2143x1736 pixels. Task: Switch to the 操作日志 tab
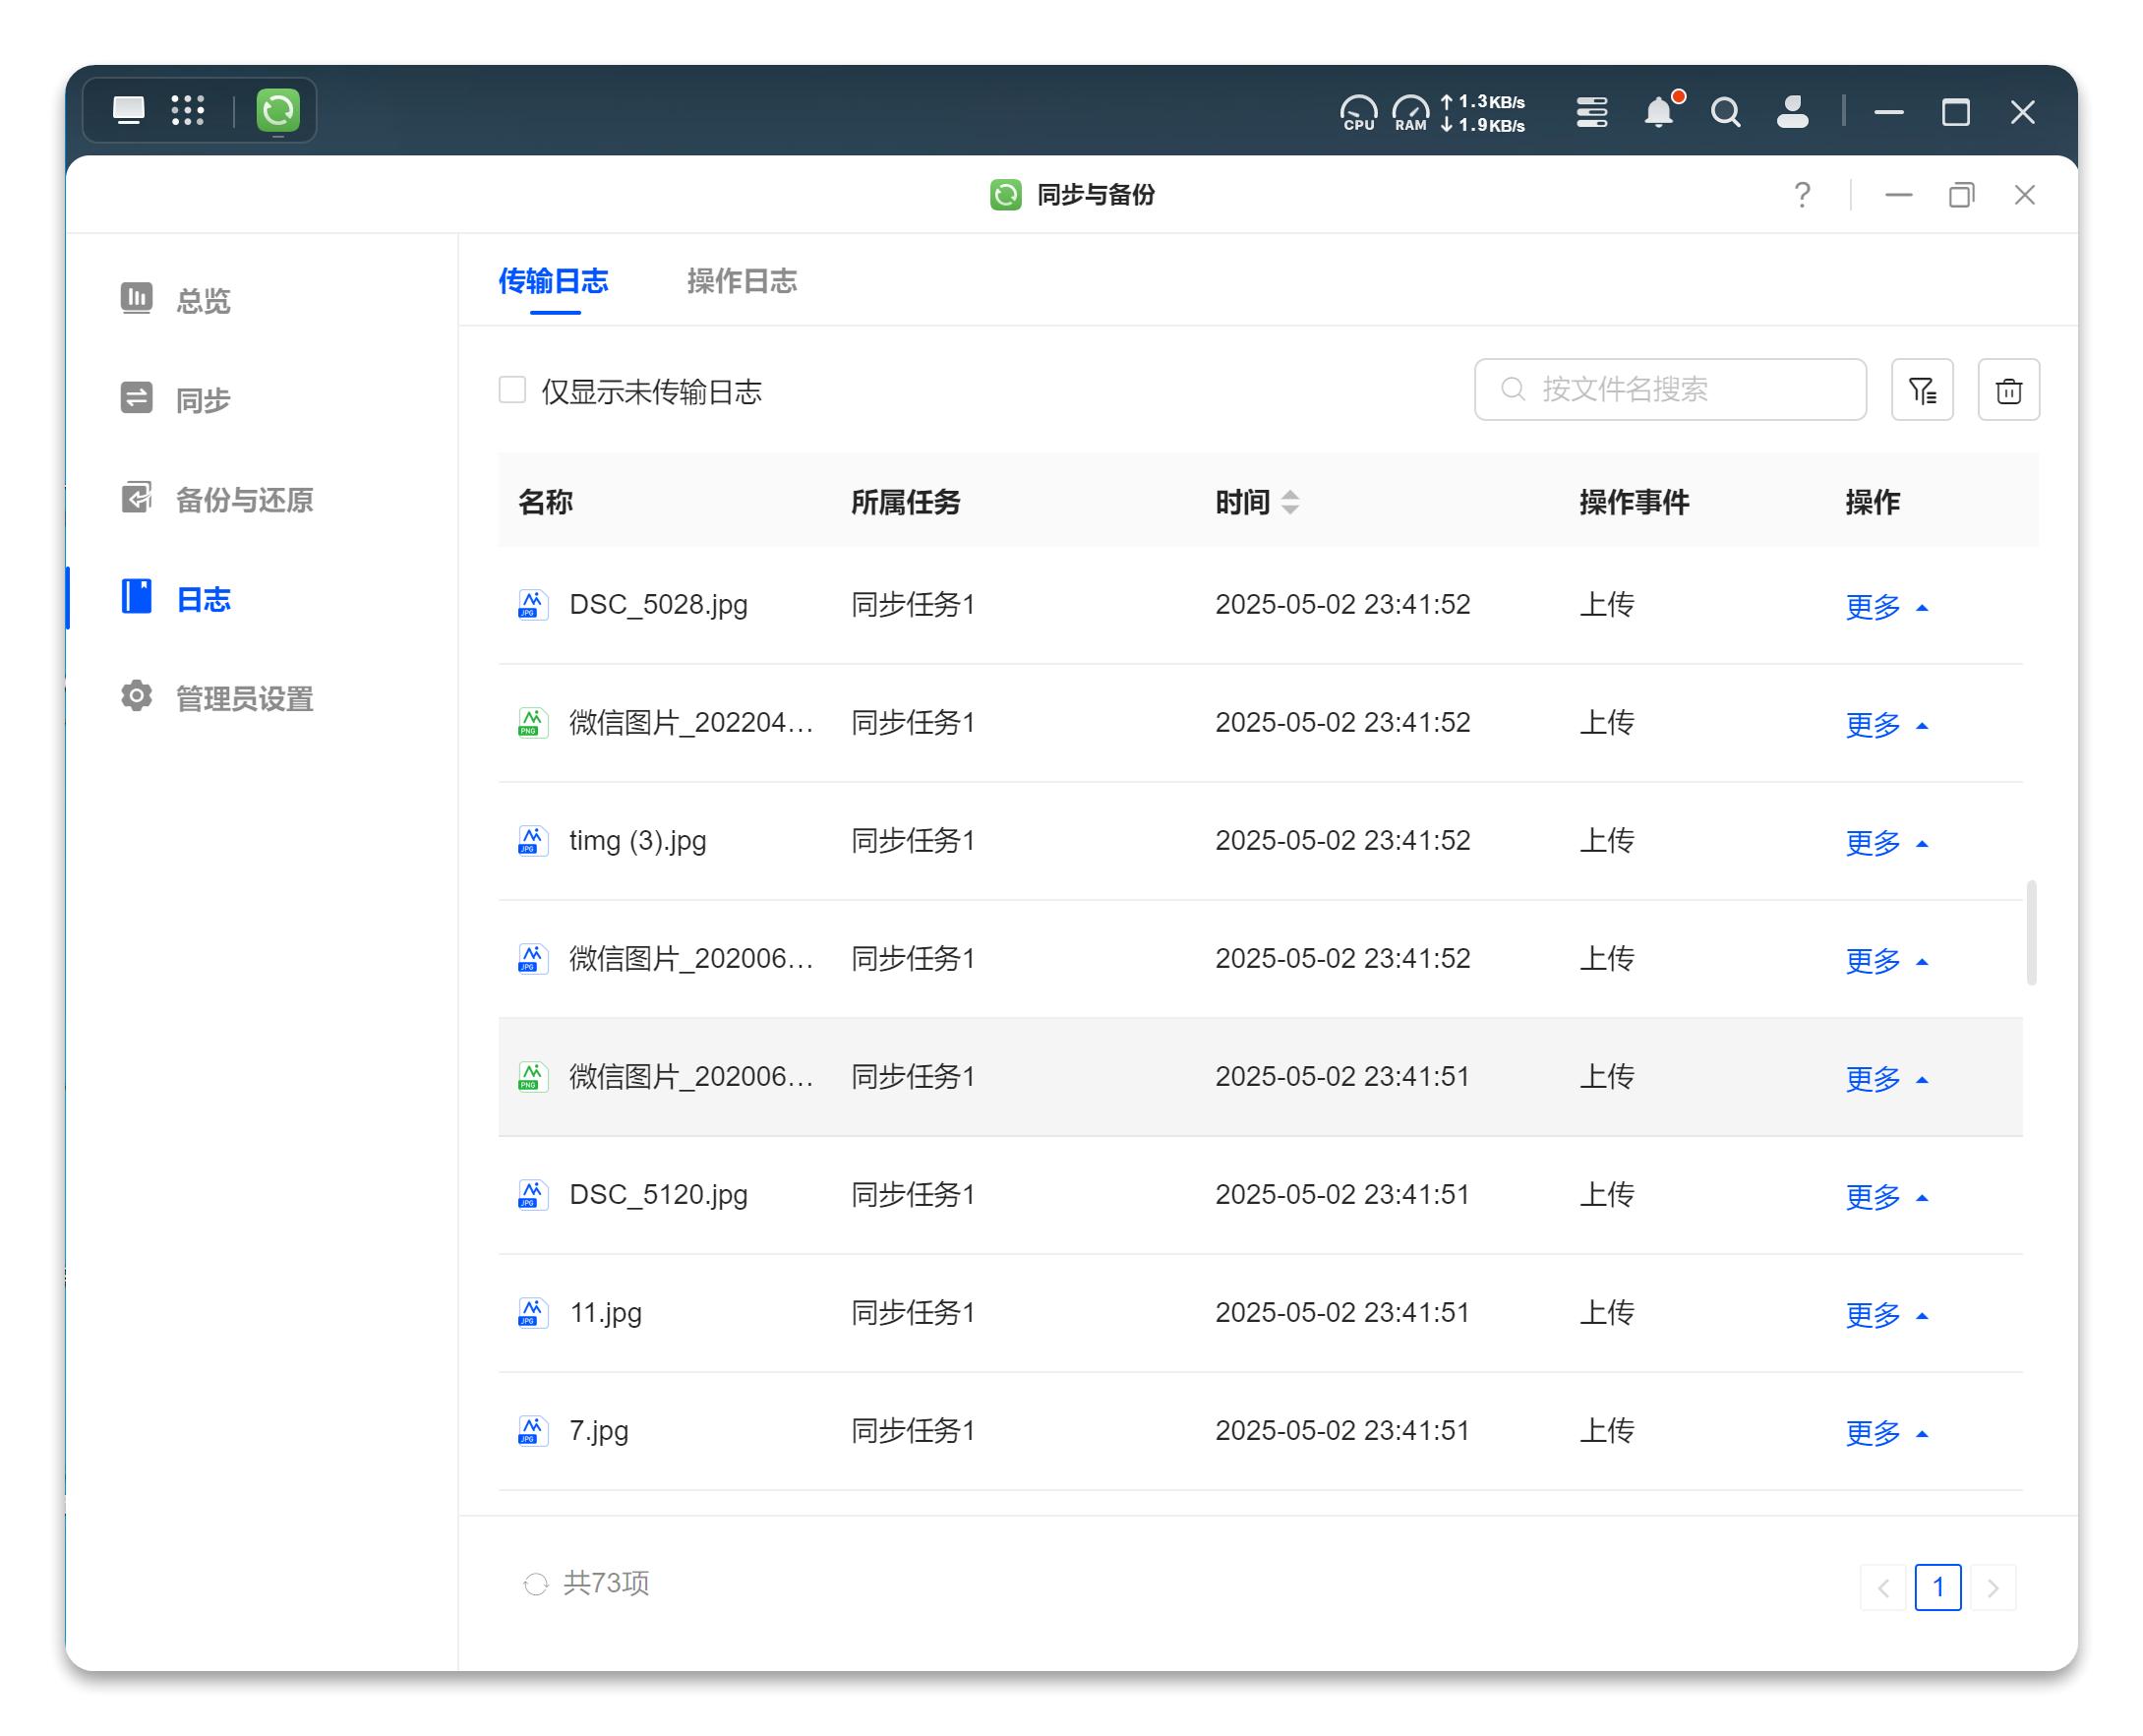point(741,281)
